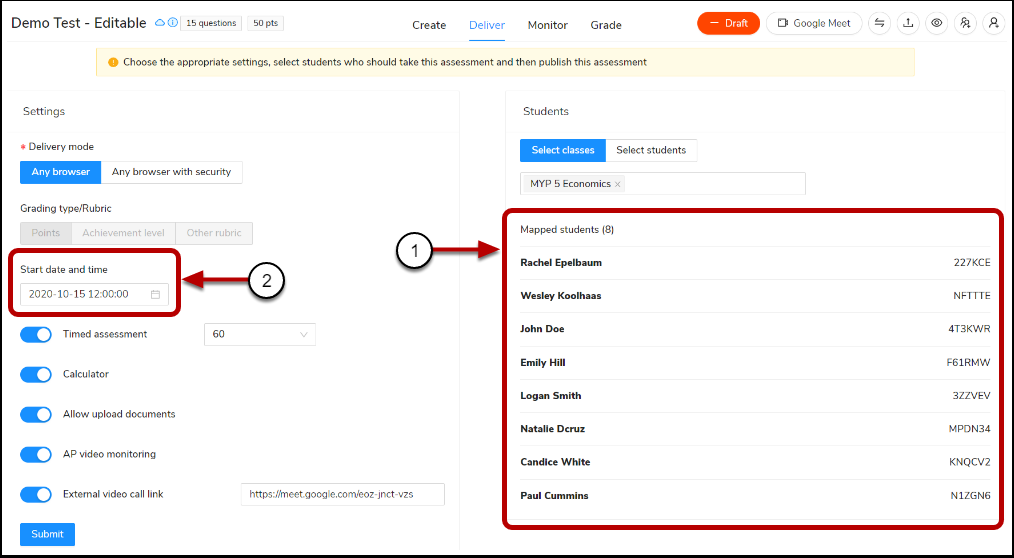Choose Any browser delivery mode
This screenshot has height=558, width=1014.
click(x=60, y=172)
